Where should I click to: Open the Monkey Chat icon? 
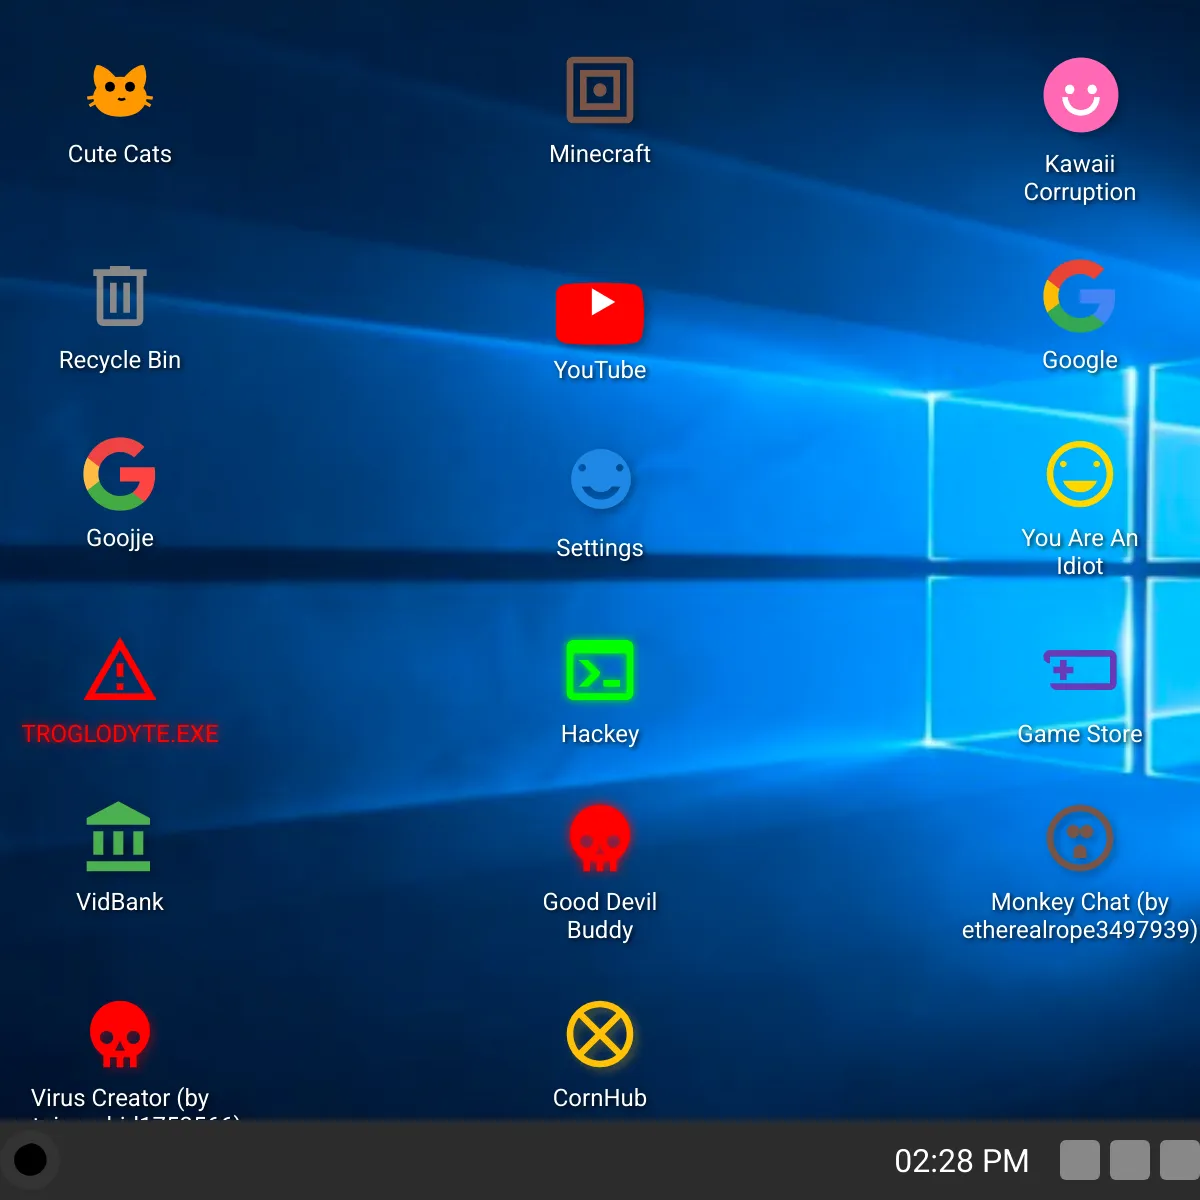point(1080,838)
